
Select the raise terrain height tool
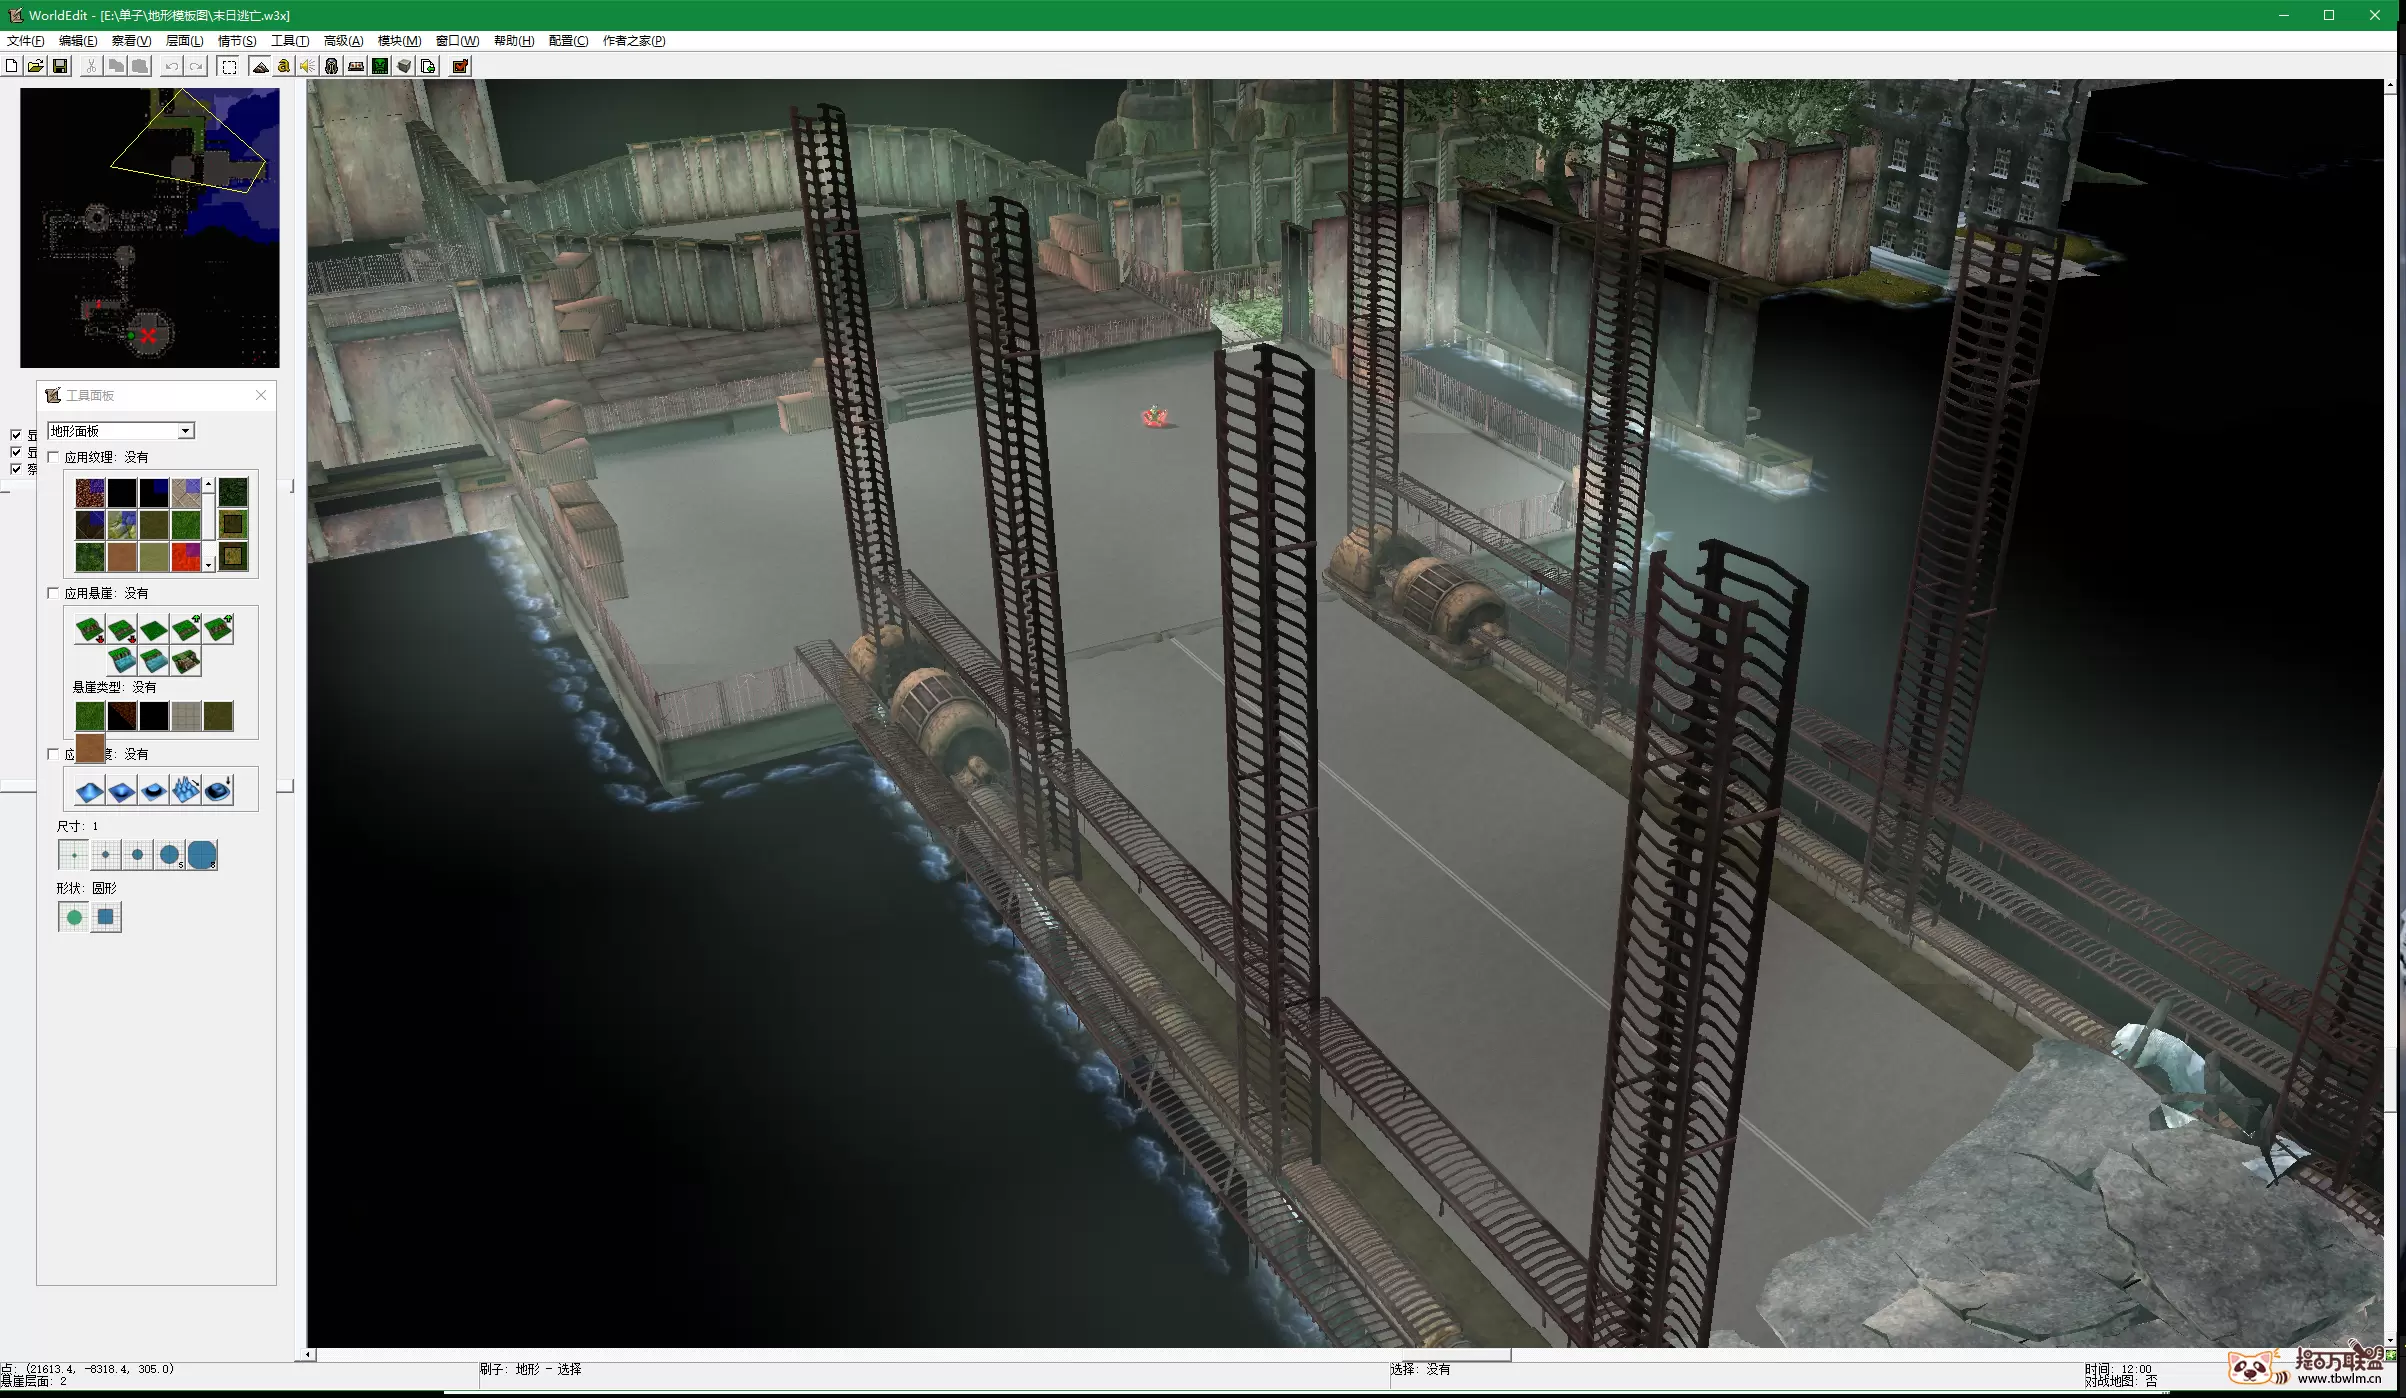tap(89, 792)
